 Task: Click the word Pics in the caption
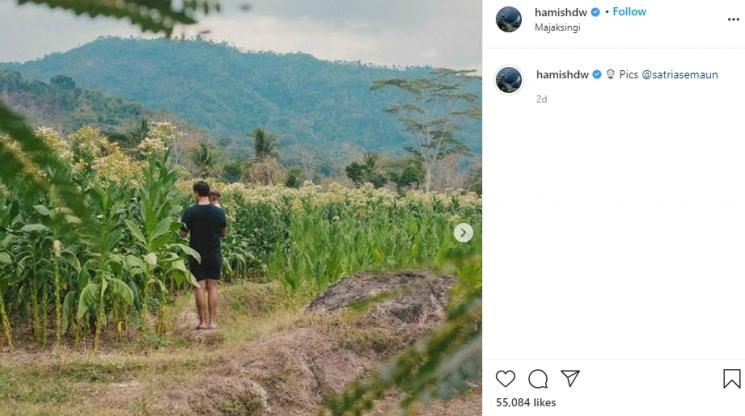[x=628, y=74]
